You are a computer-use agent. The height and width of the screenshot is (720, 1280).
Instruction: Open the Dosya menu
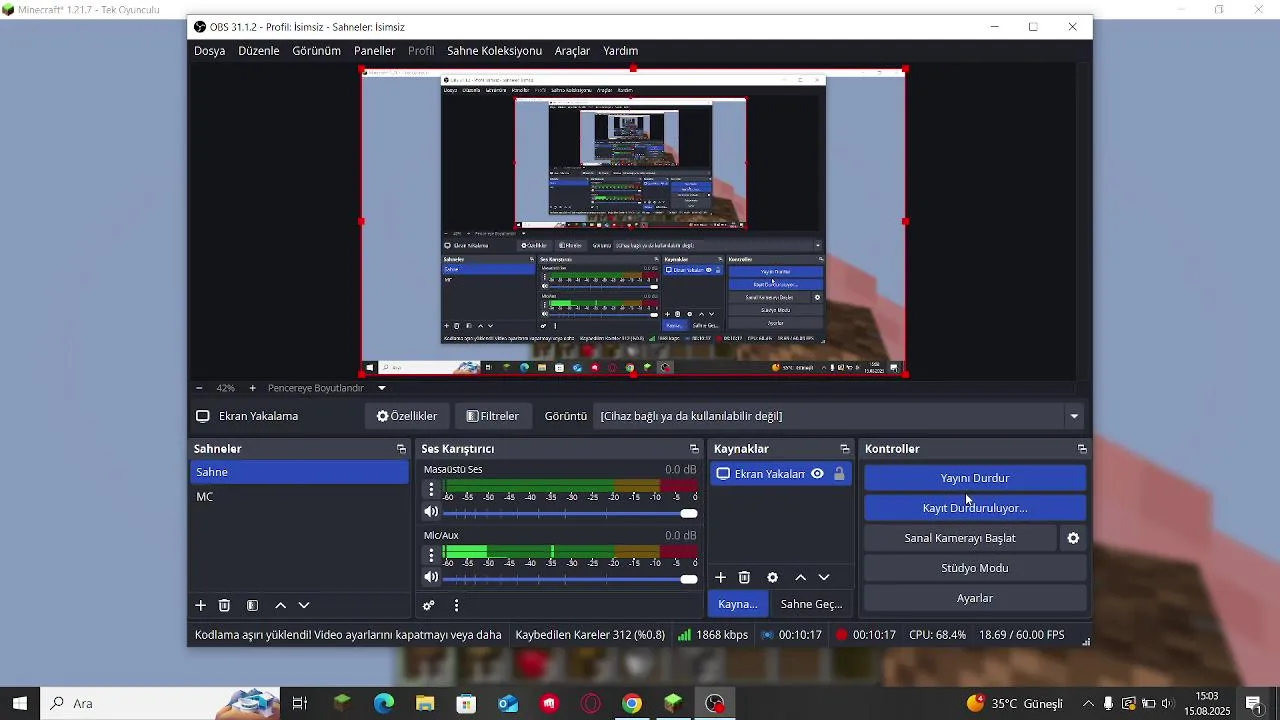point(209,51)
